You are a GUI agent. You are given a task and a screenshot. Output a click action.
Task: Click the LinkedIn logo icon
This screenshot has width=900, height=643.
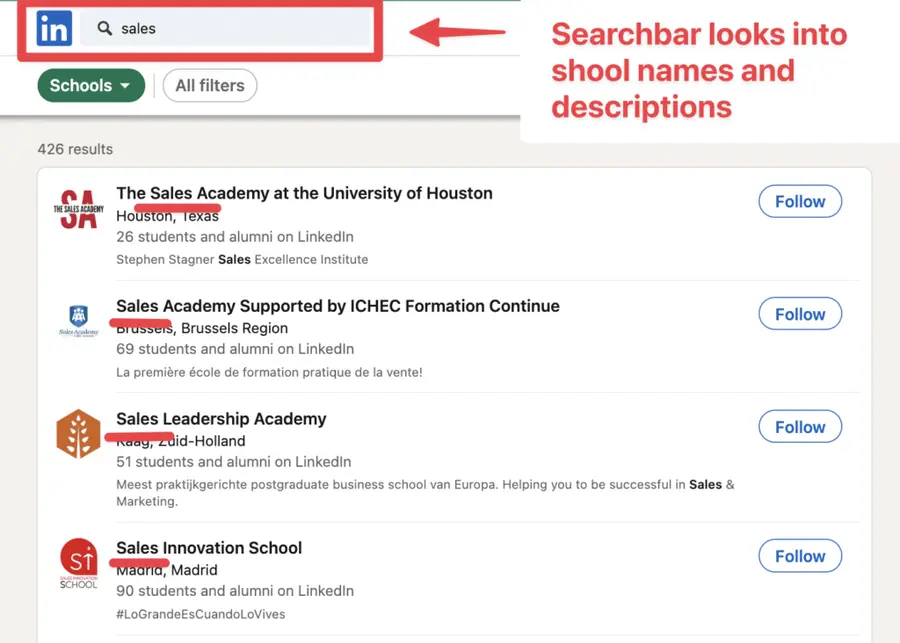click(x=53, y=28)
